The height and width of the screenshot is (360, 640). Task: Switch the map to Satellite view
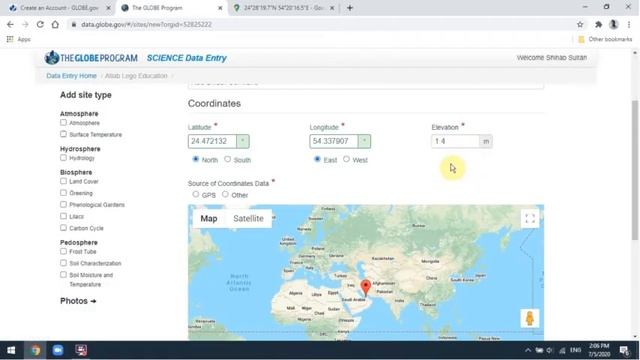(248, 218)
